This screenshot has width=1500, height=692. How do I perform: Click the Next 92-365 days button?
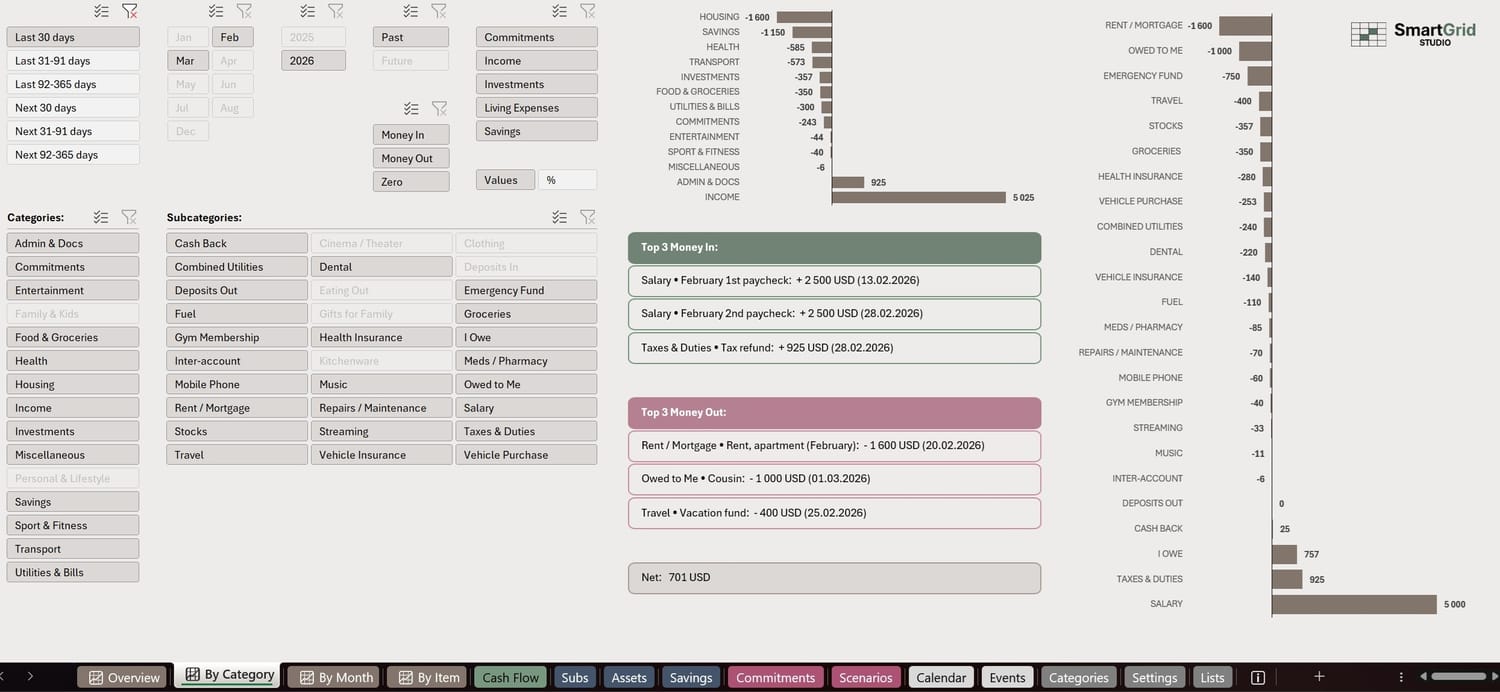[x=72, y=154]
